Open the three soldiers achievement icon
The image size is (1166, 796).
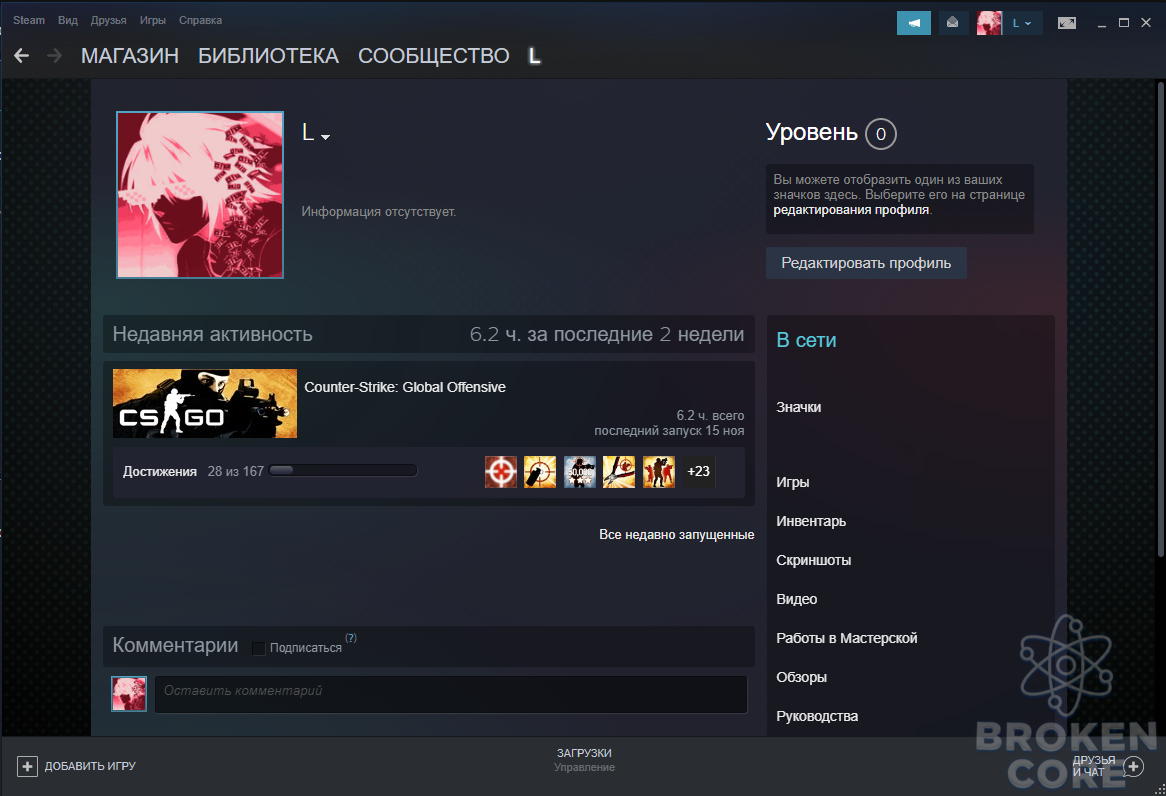658,472
